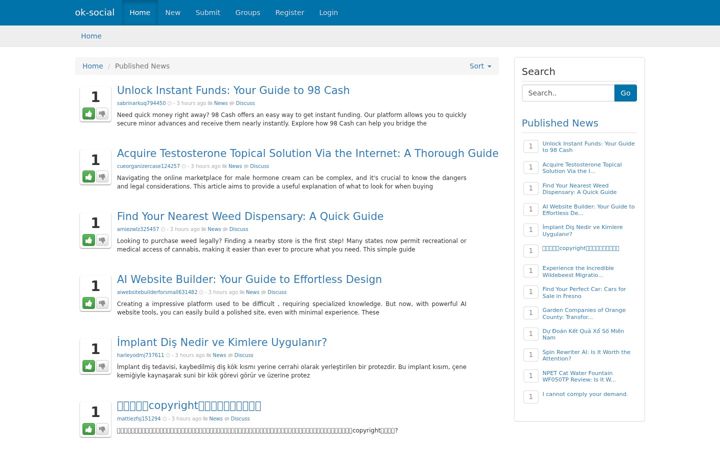This screenshot has width=720, height=450.
Task: Open 'Unlock Instant Funds: Your Guide to 98 Cash' headline
Action: [x=233, y=90]
